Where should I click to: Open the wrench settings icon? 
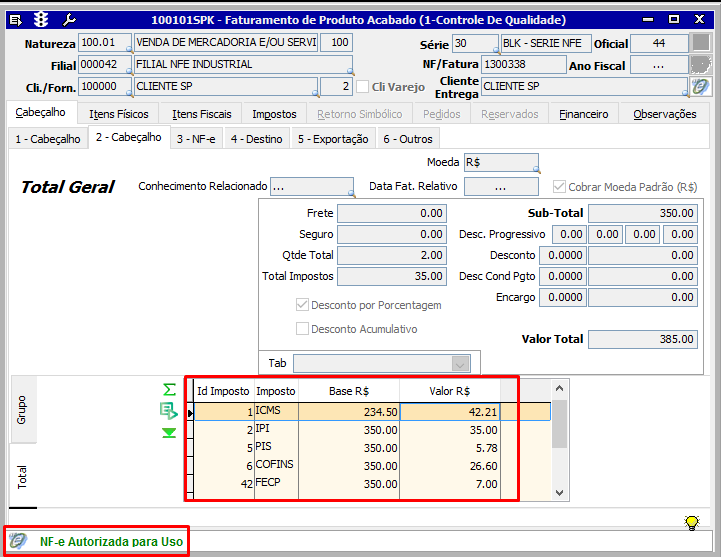(x=69, y=19)
